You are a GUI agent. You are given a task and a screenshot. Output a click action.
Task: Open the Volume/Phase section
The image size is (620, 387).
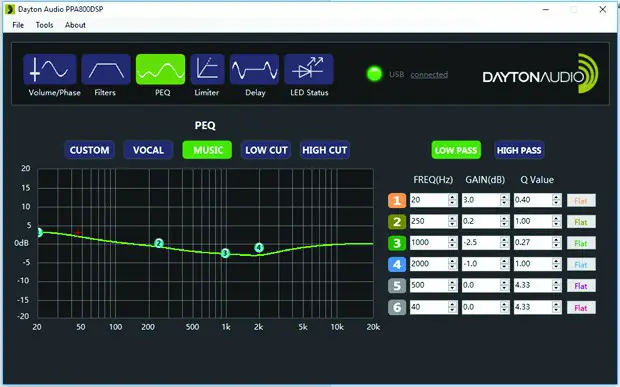pos(50,70)
